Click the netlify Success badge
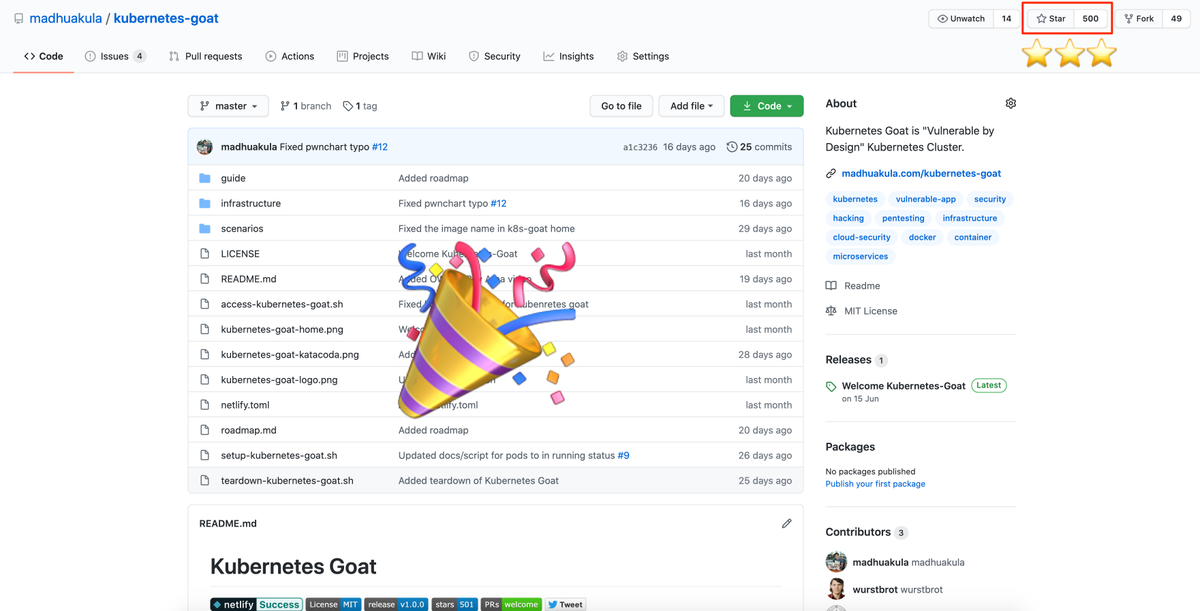 click(x=256, y=604)
